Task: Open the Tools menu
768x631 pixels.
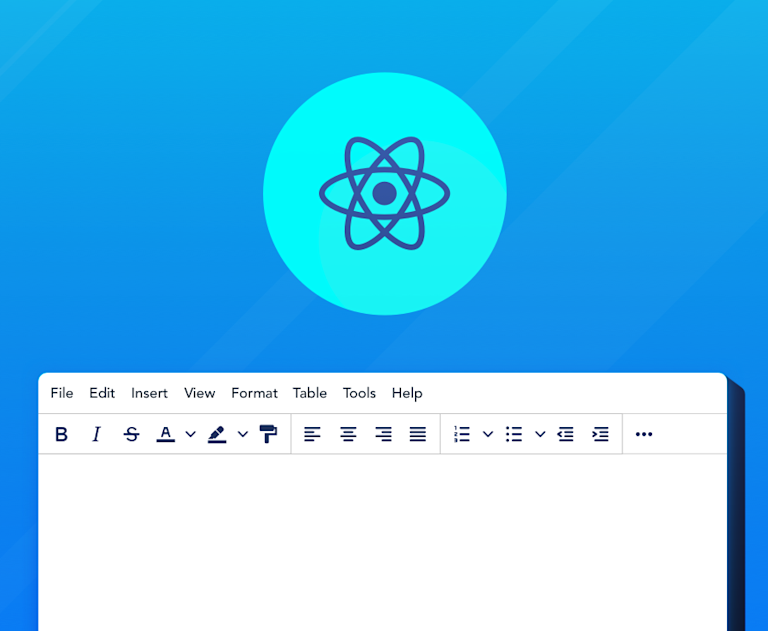Action: [359, 393]
